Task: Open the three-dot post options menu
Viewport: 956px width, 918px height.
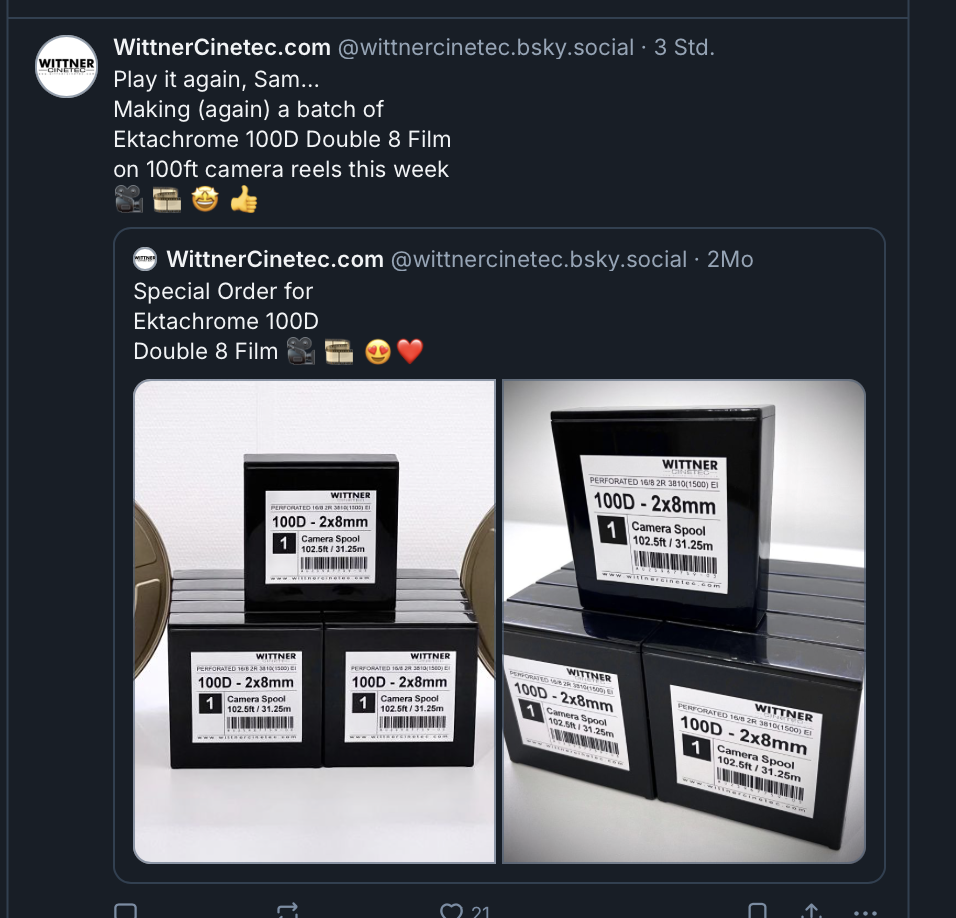Action: tap(866, 913)
